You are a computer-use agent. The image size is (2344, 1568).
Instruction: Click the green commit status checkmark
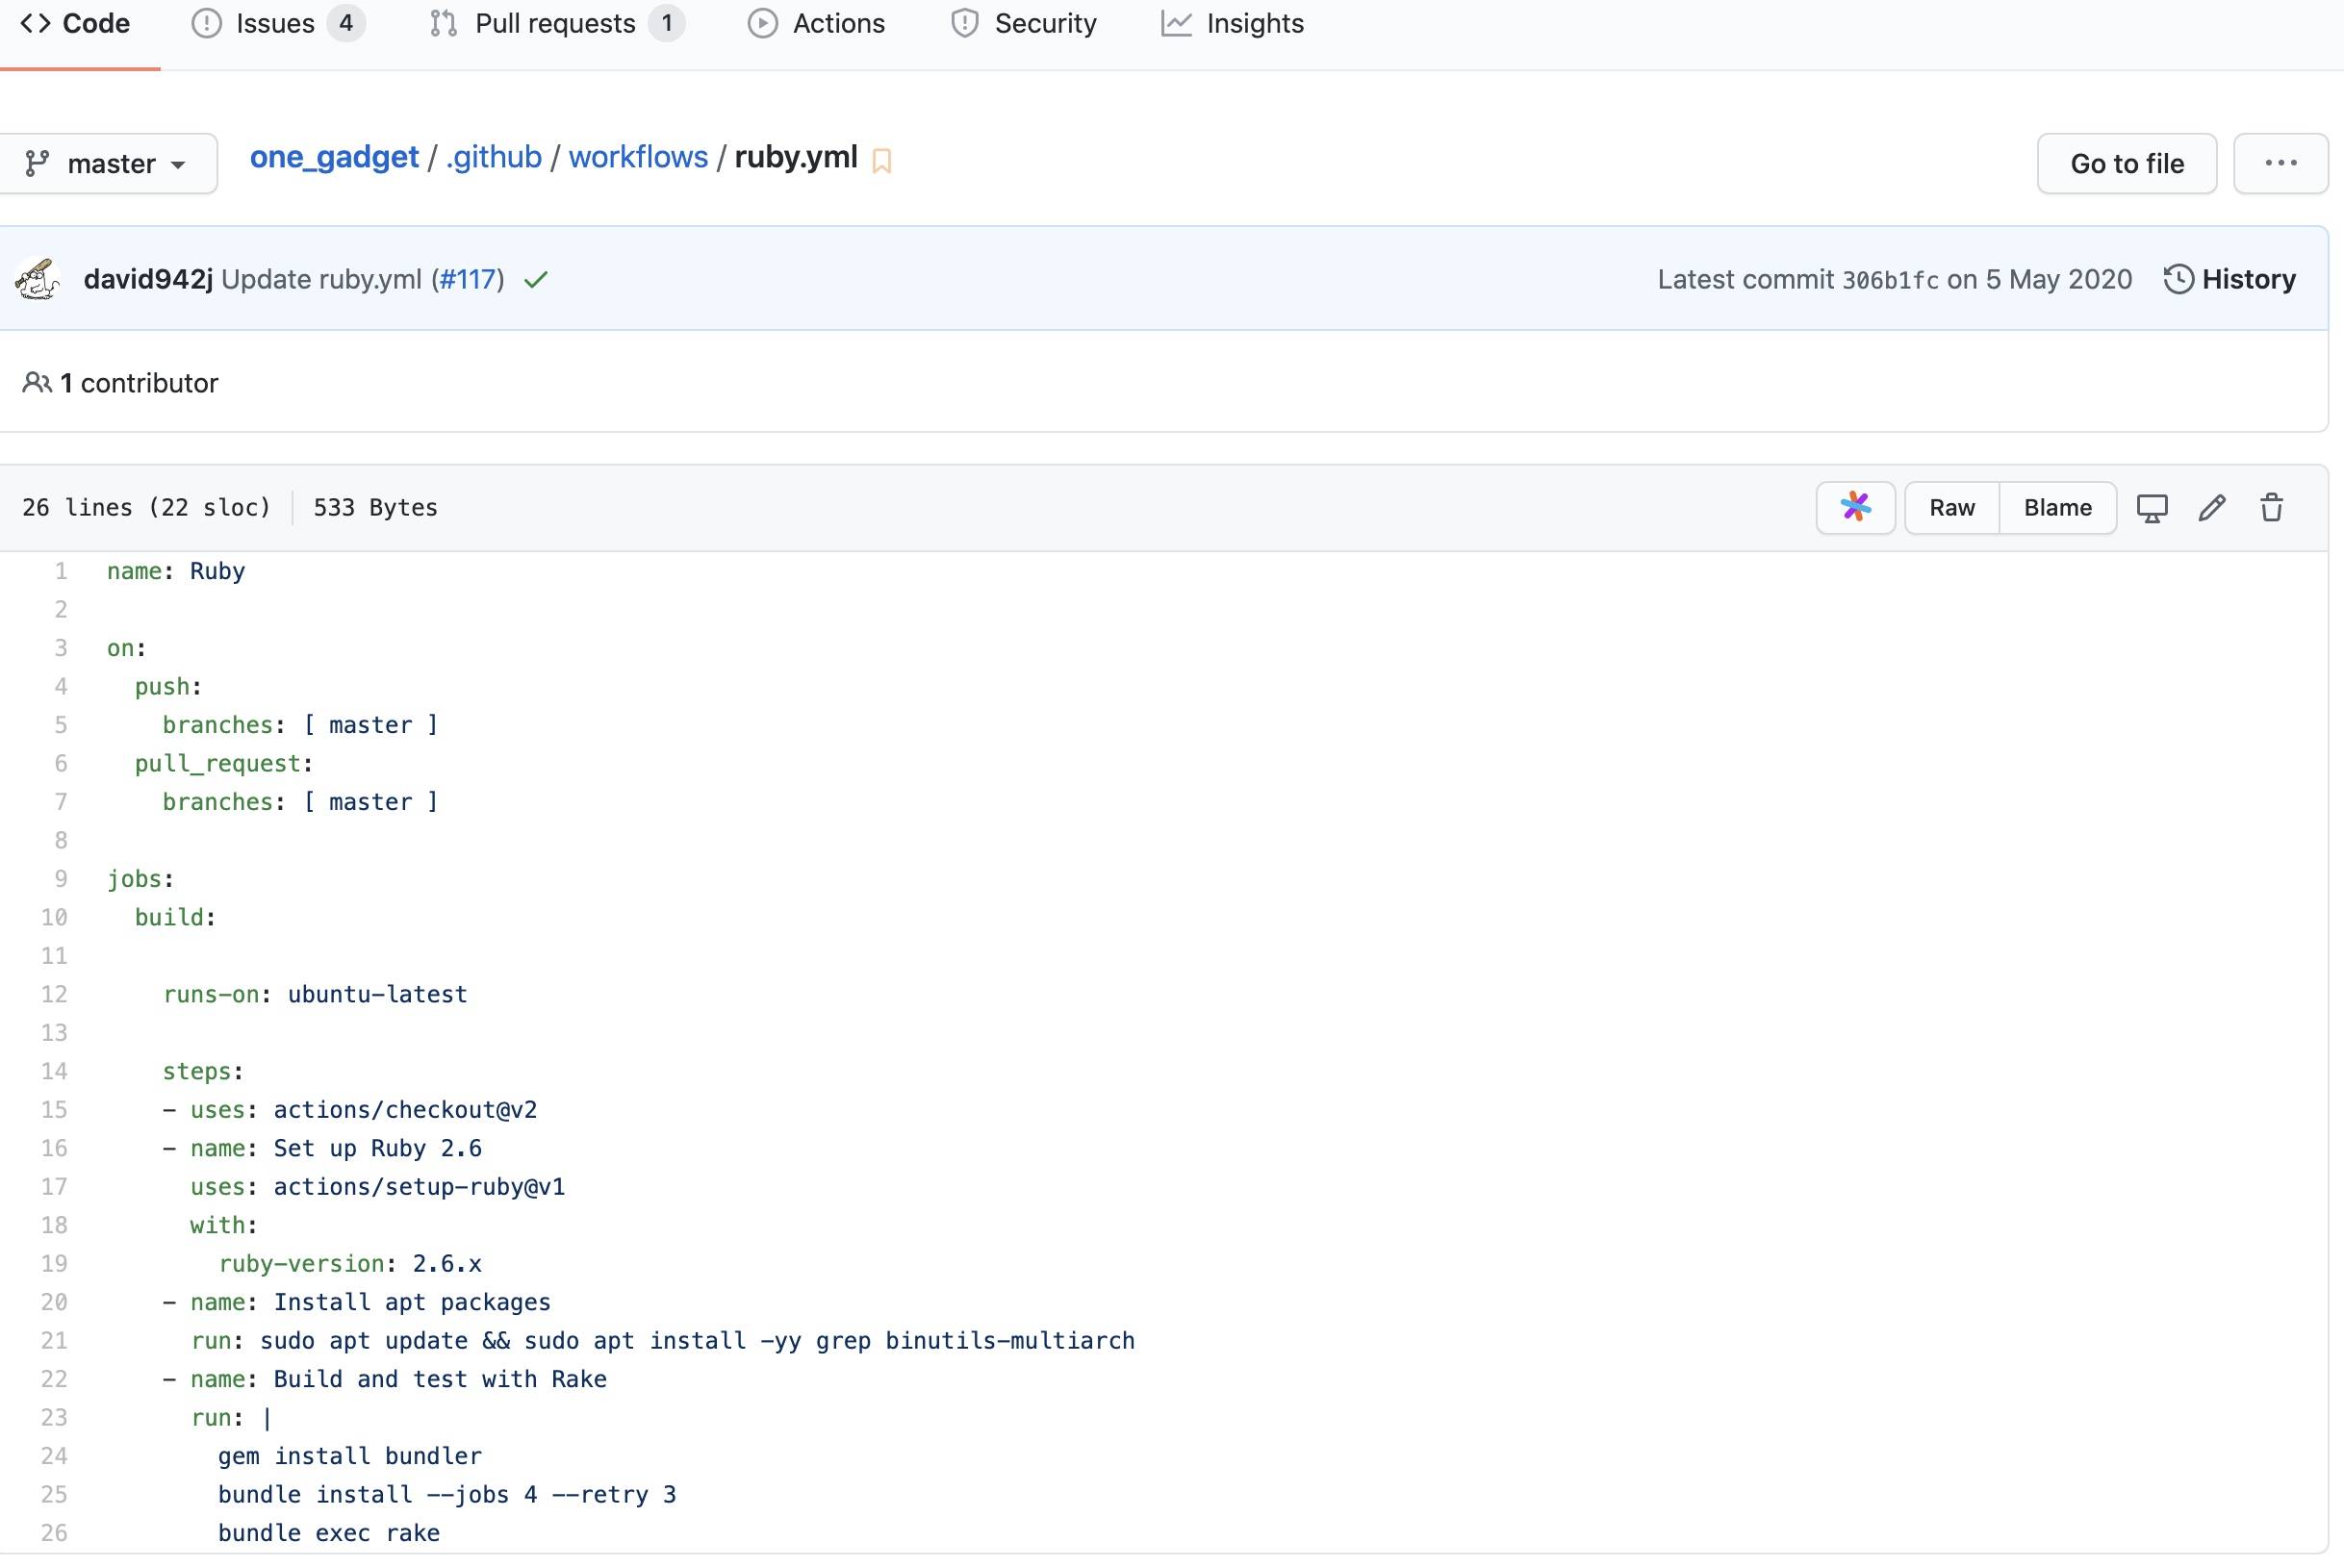coord(536,280)
